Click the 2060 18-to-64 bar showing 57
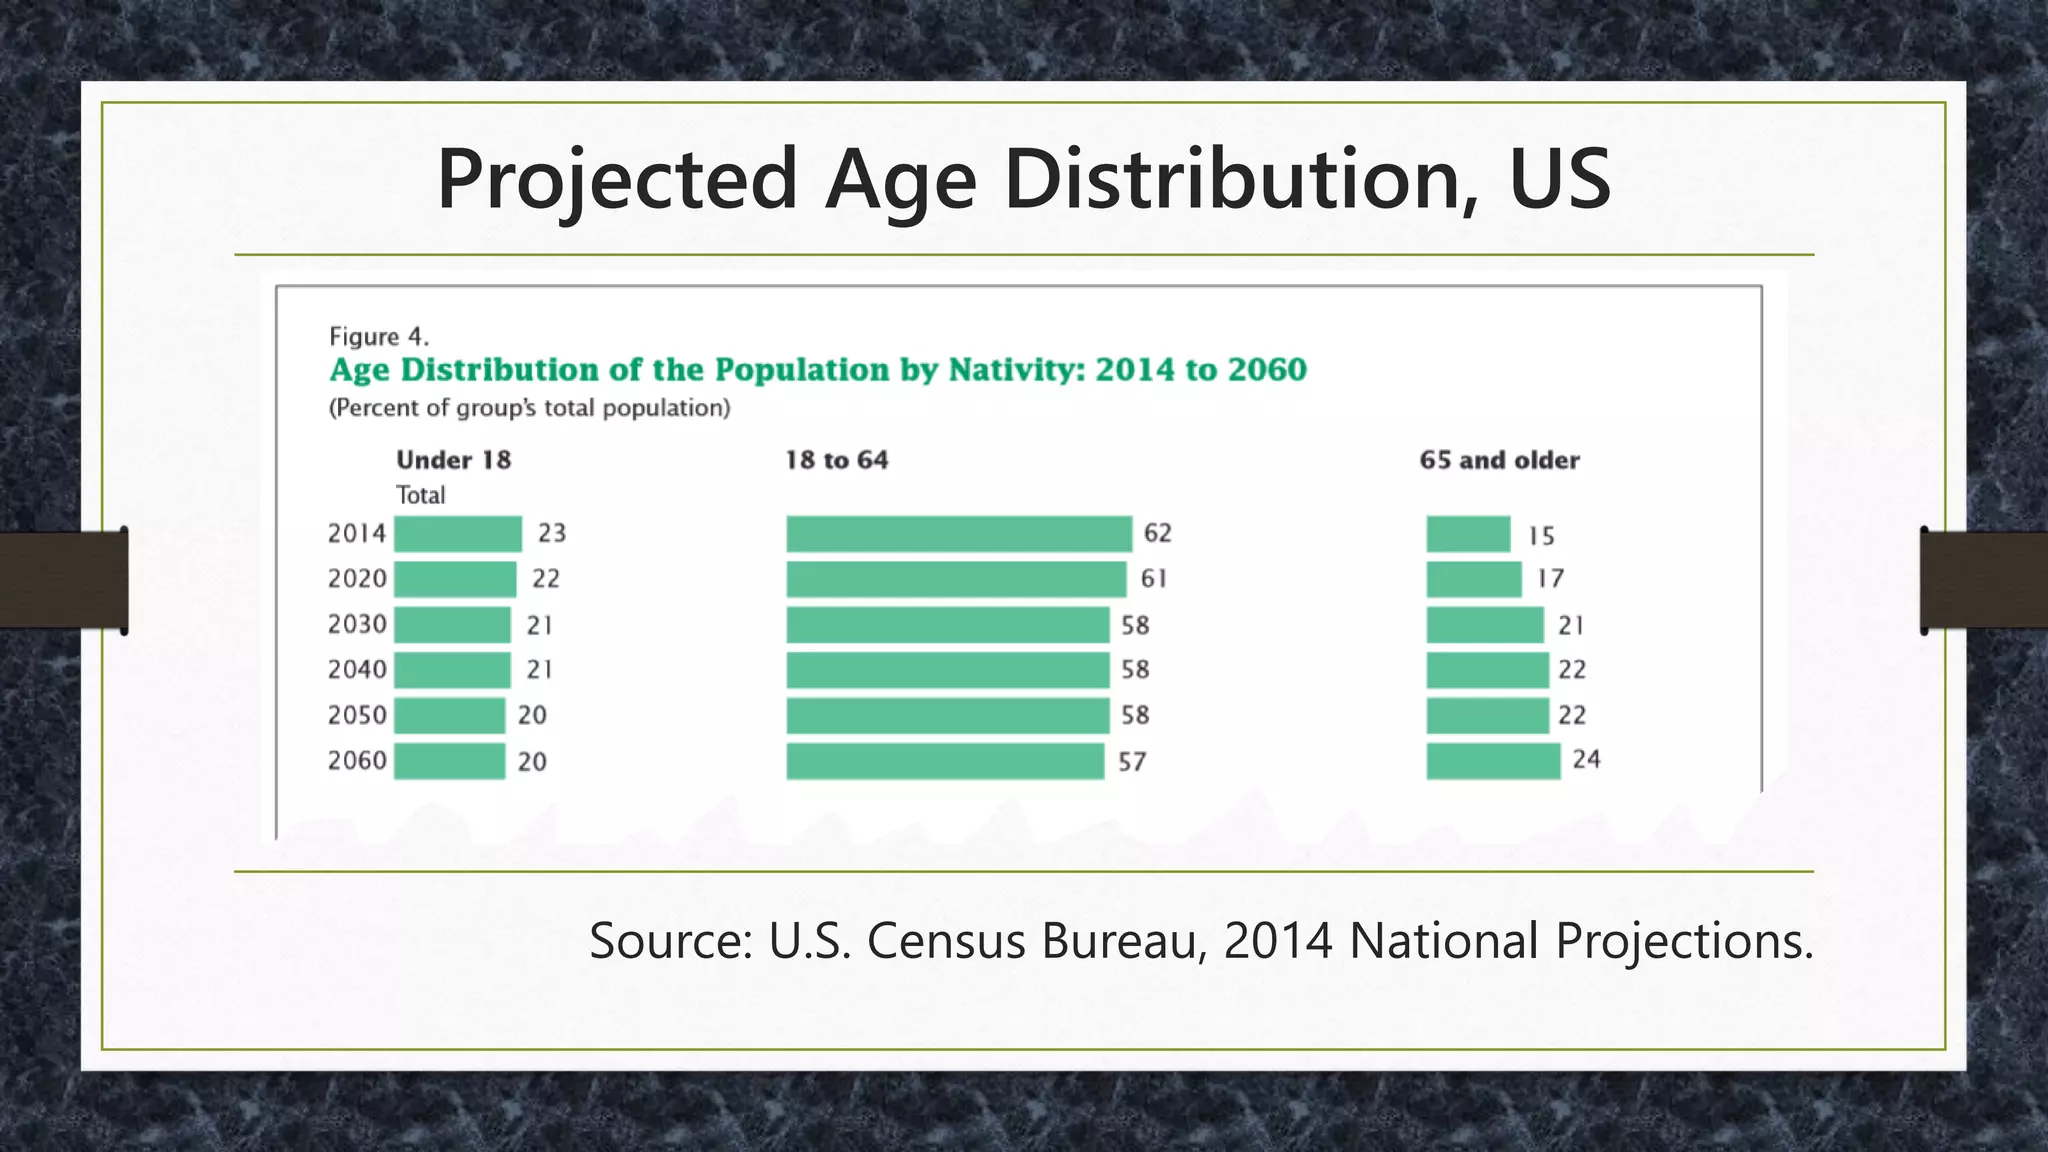This screenshot has width=2048, height=1152. pos(944,761)
